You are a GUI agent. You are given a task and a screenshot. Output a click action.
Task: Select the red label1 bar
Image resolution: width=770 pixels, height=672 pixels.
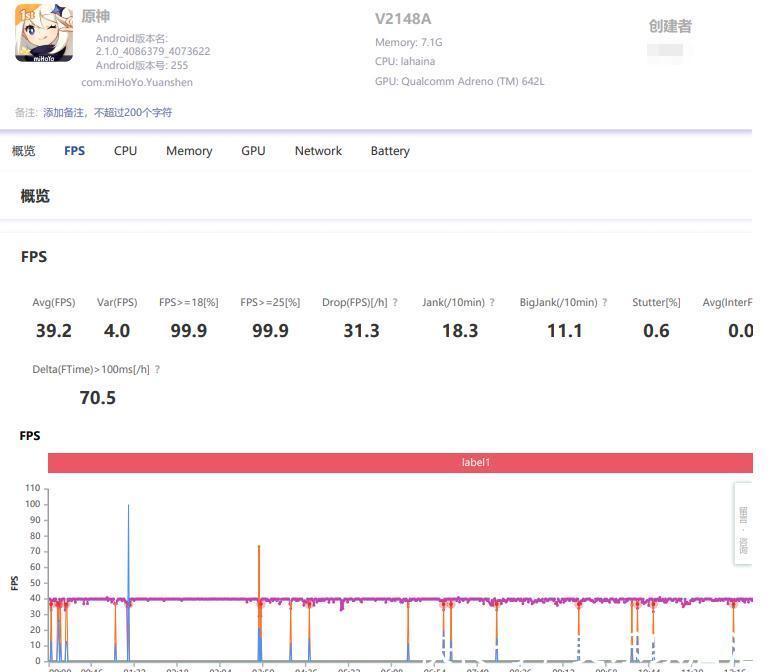(x=400, y=463)
